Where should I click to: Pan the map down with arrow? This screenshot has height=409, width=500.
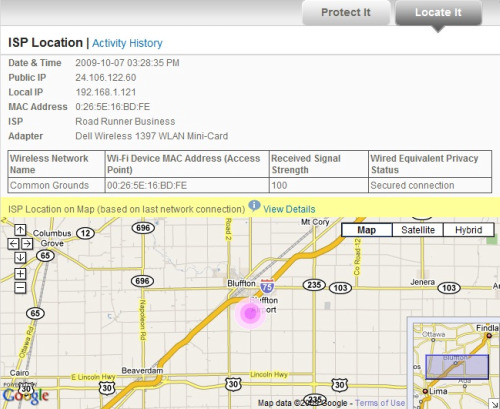[20, 257]
